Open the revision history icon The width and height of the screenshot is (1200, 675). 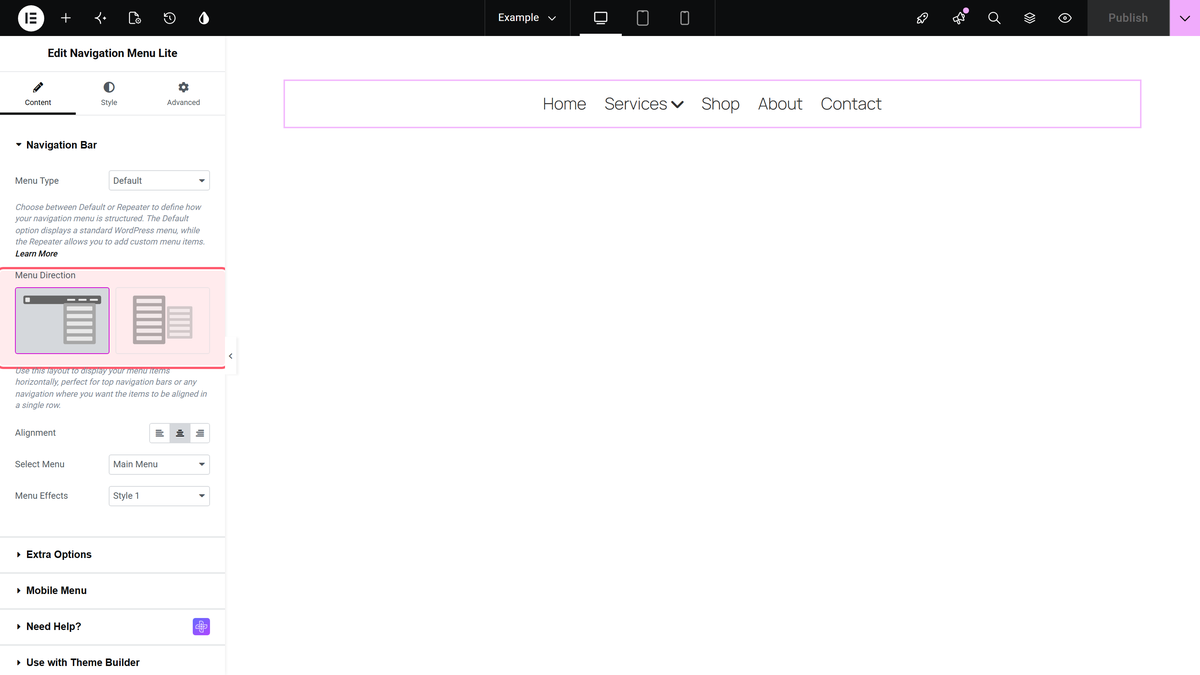[170, 18]
